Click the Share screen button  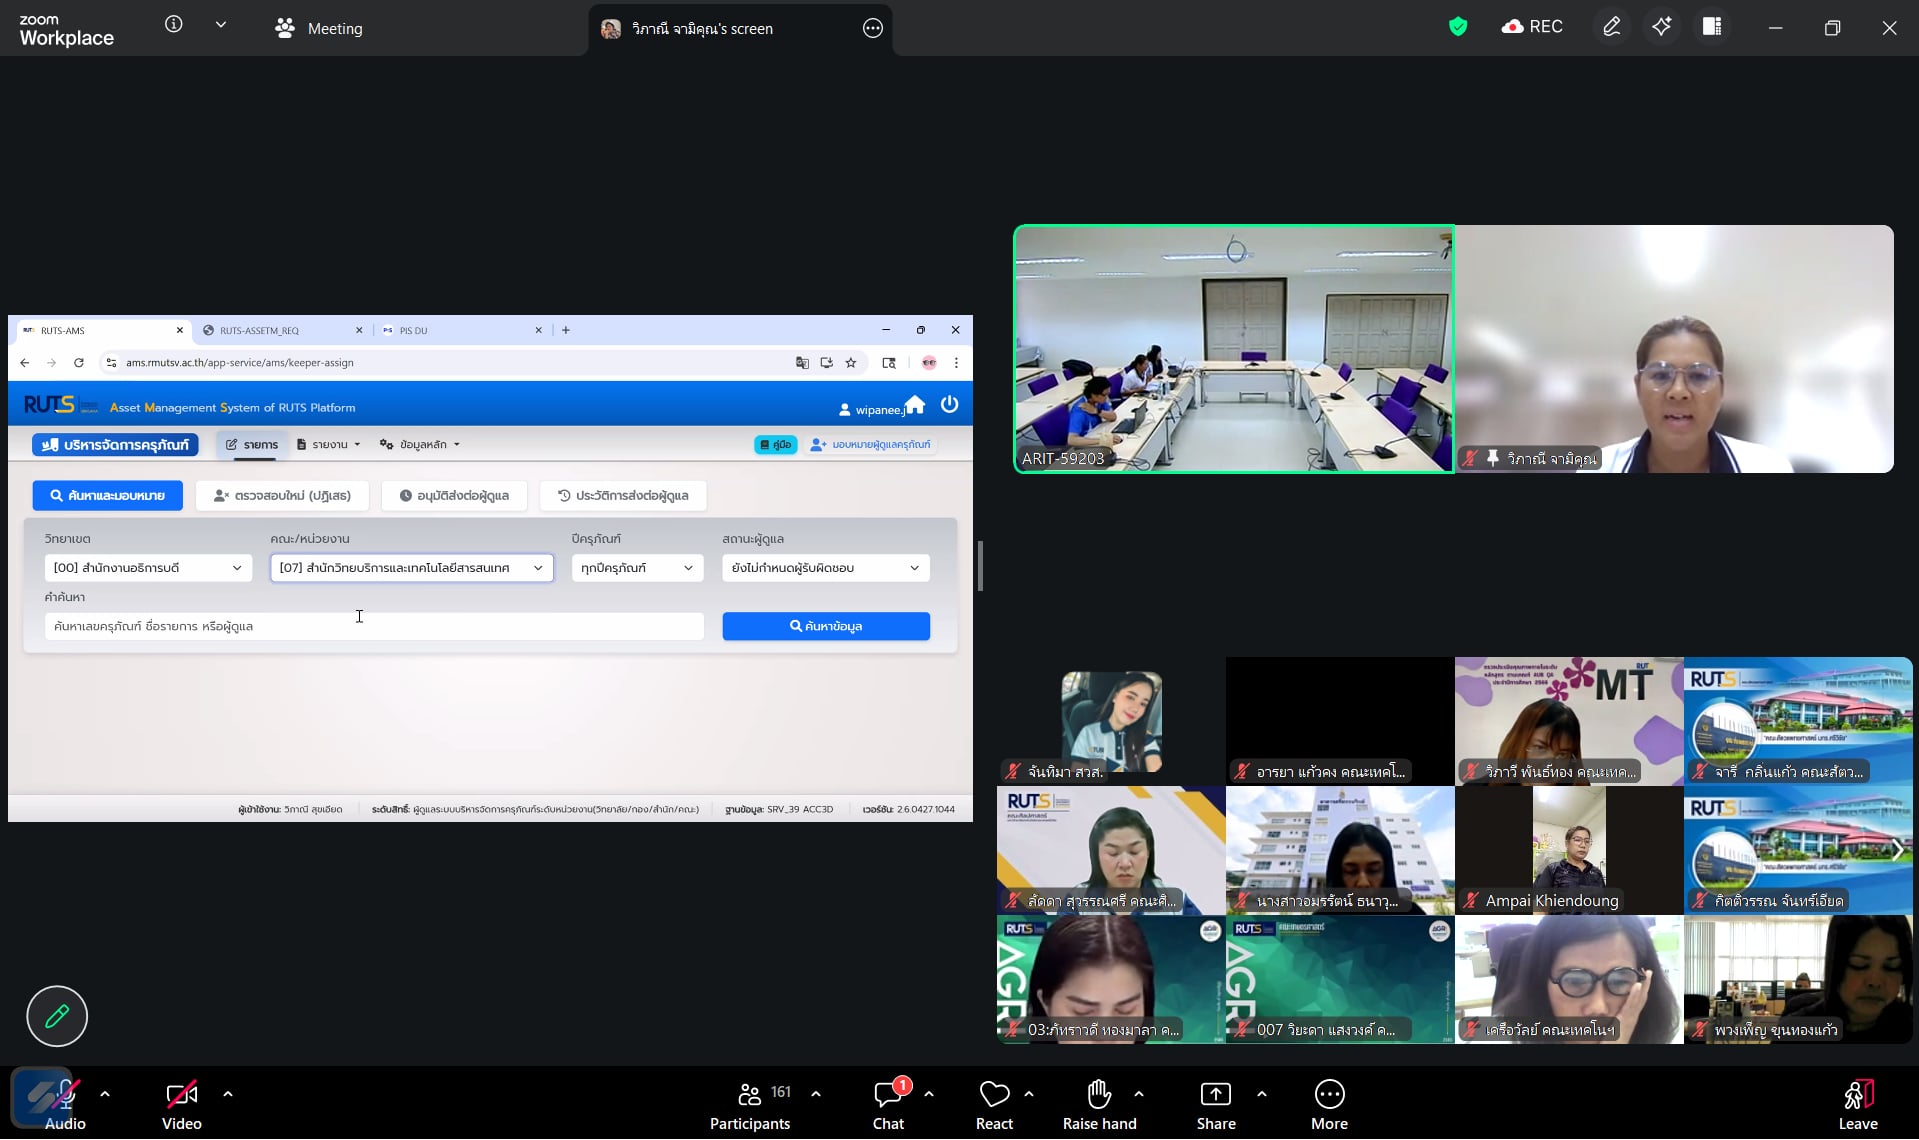pos(1216,1104)
